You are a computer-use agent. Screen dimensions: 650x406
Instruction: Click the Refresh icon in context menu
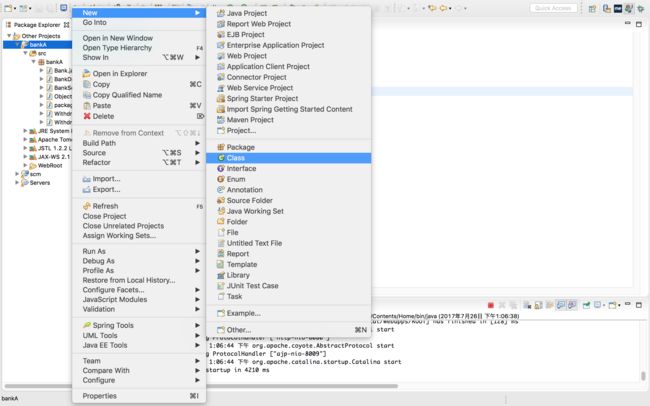point(87,206)
